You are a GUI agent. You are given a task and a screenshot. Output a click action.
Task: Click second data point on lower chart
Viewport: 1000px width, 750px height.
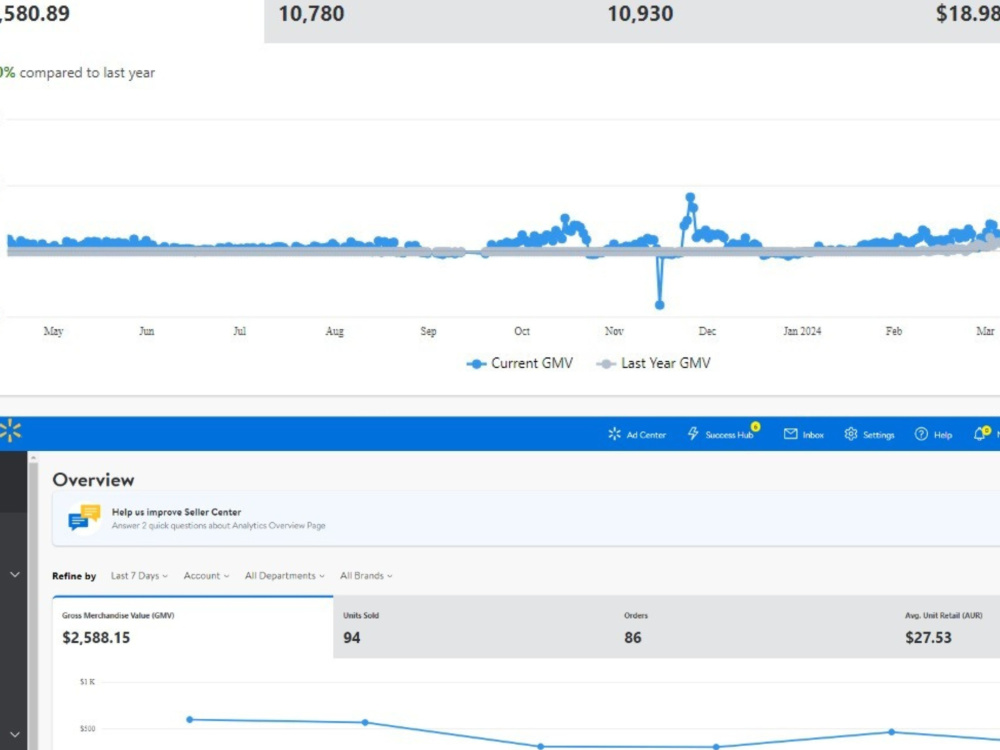365,723
